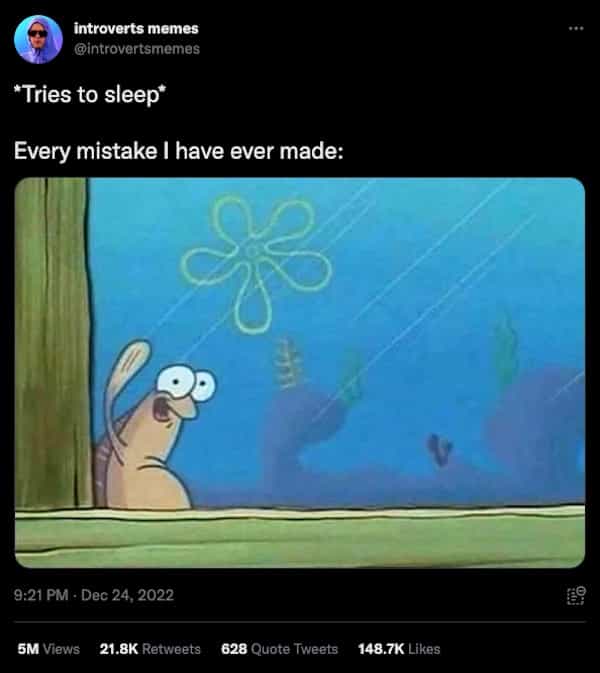Click the introverts memes display name
The image size is (600, 673).
(x=136, y=28)
